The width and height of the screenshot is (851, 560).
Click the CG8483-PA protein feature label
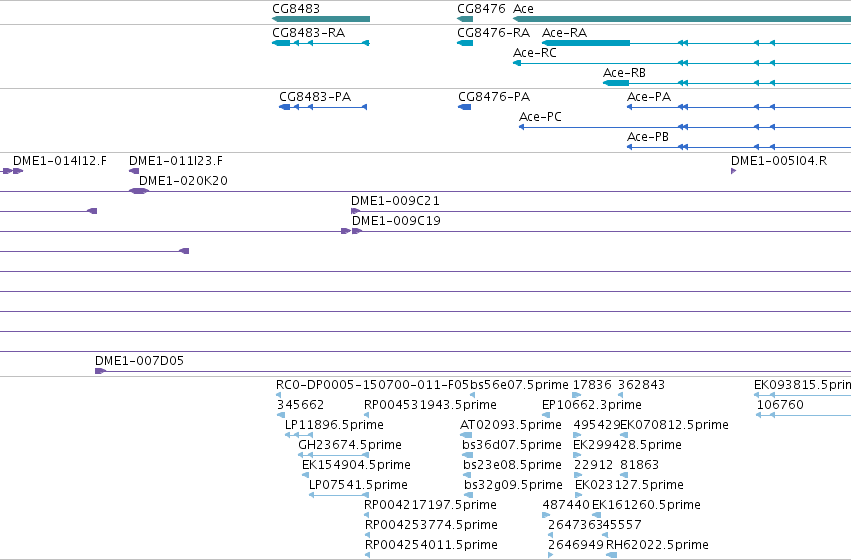(315, 97)
